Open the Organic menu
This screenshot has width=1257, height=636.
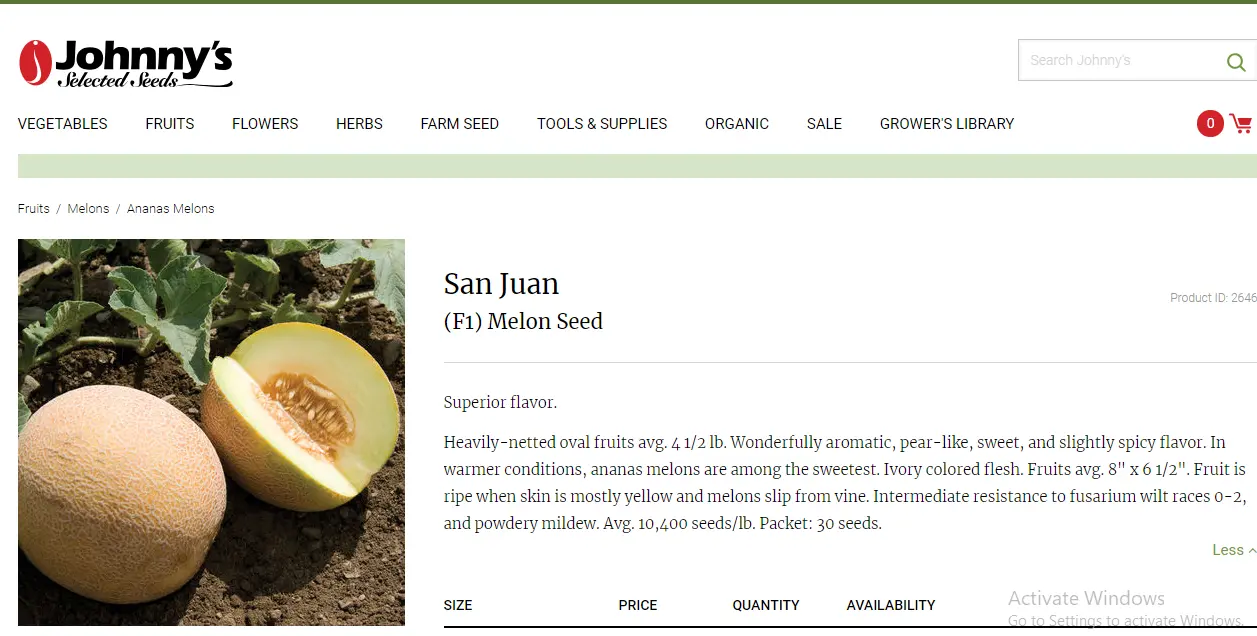[x=737, y=124]
